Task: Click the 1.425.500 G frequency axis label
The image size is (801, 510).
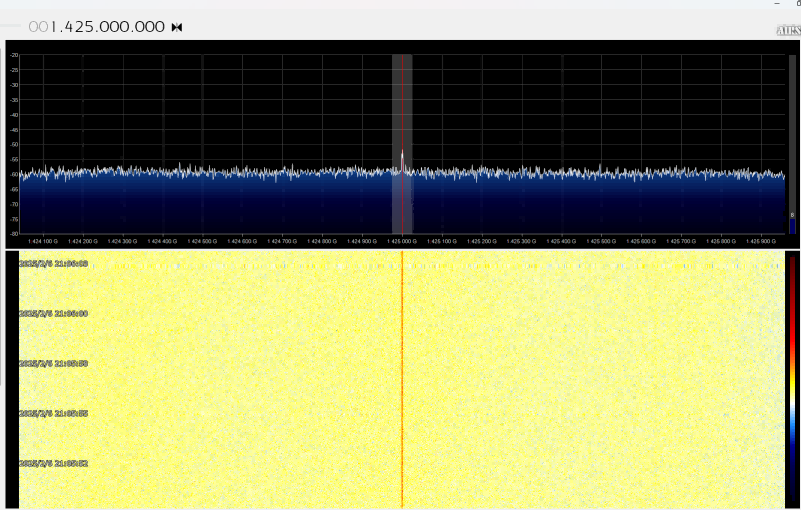Action: (601, 241)
